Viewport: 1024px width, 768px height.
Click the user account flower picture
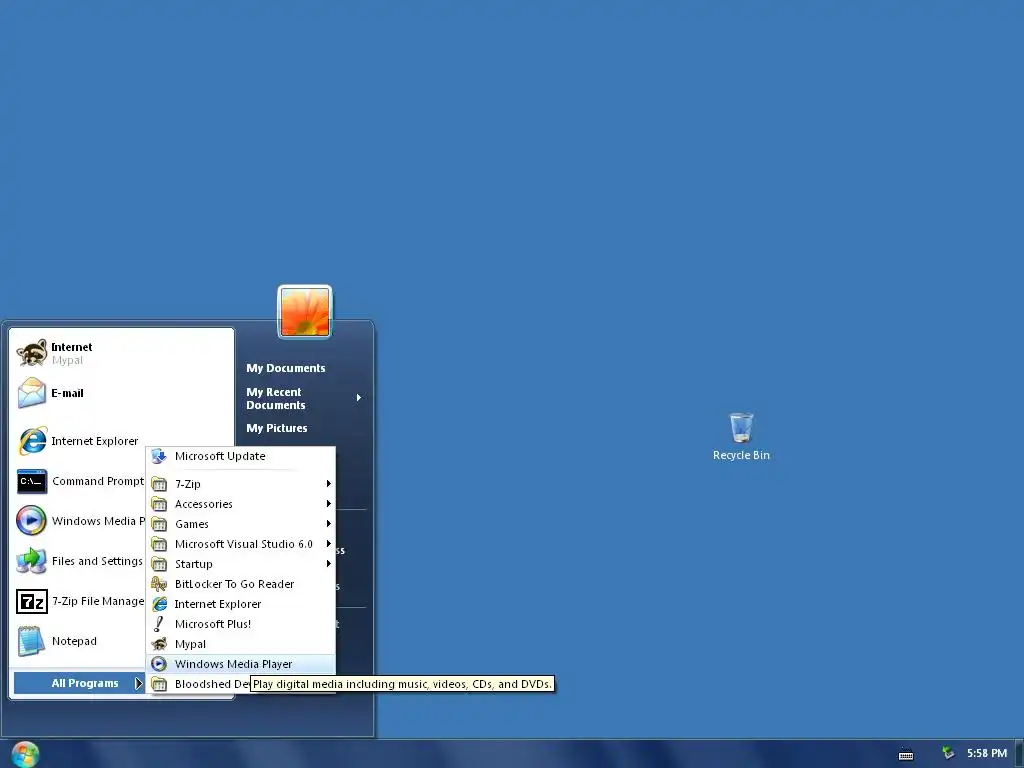click(x=305, y=312)
